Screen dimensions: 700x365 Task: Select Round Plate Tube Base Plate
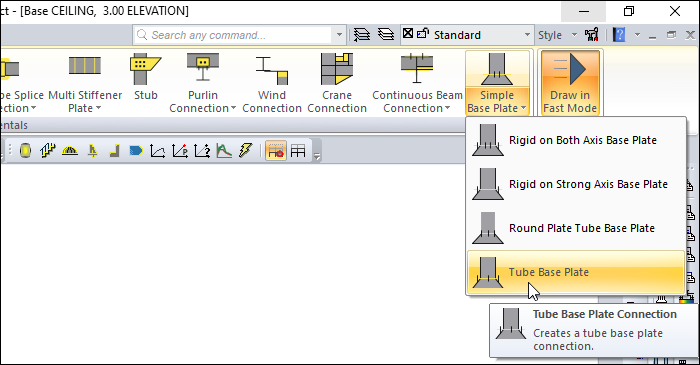576,228
